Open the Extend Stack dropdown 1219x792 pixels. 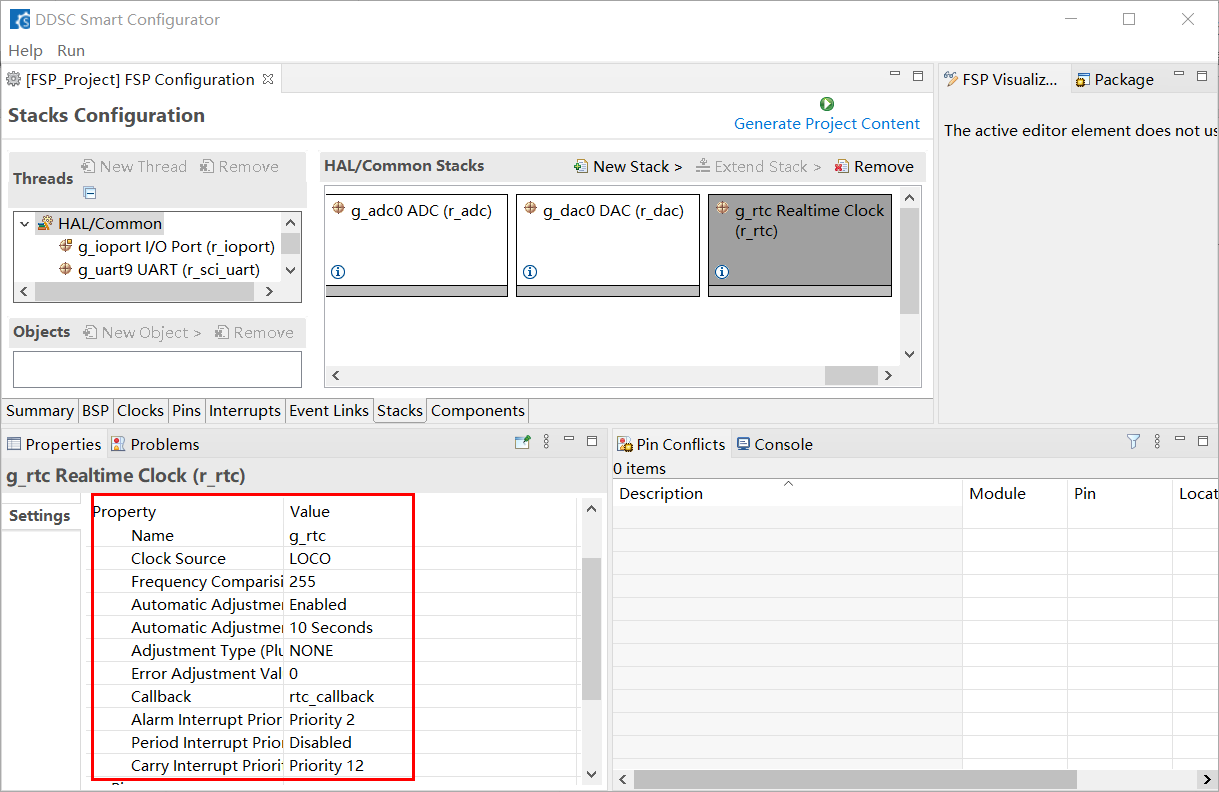click(x=758, y=166)
